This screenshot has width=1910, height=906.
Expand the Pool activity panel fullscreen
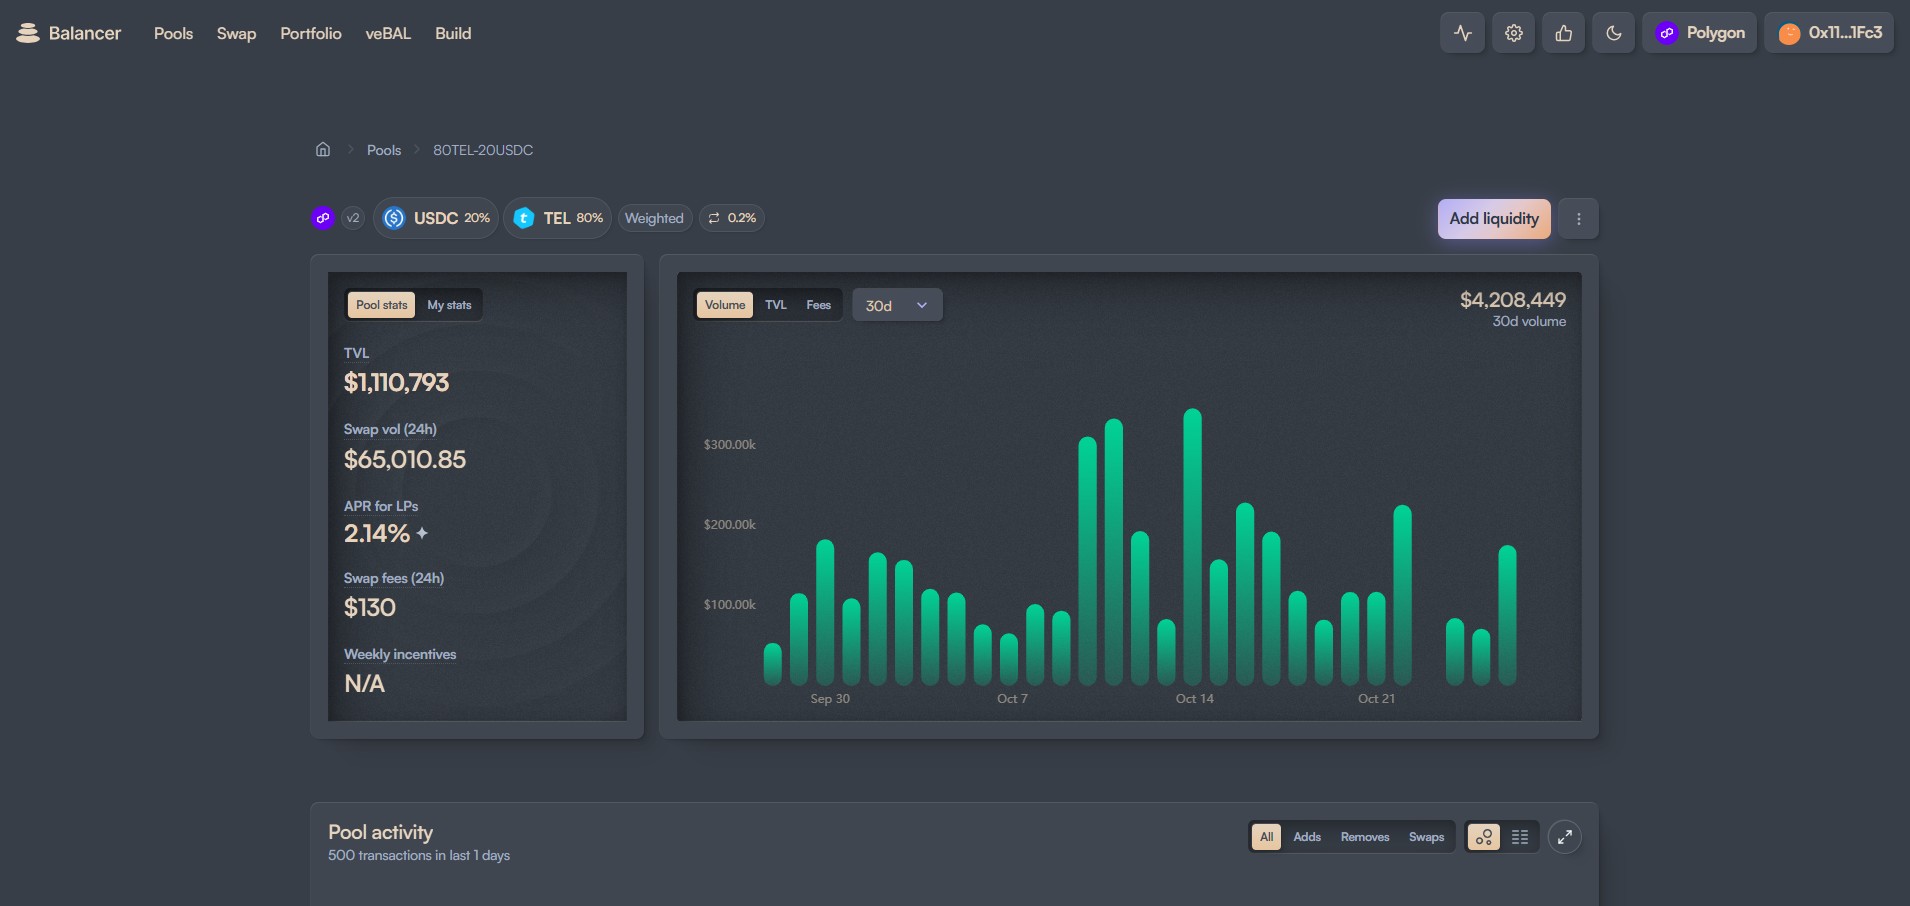pyautogui.click(x=1564, y=837)
